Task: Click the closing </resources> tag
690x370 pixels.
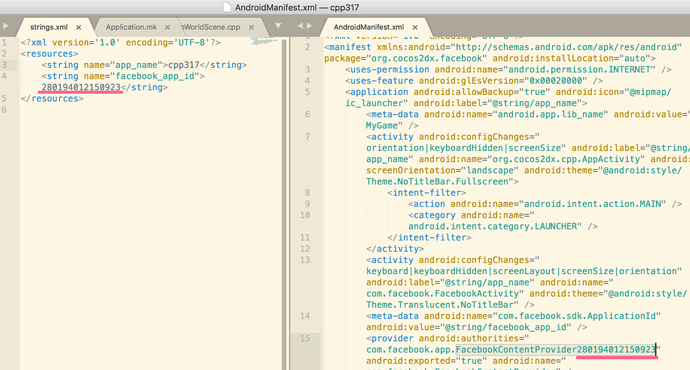Action: pyautogui.click(x=52, y=99)
